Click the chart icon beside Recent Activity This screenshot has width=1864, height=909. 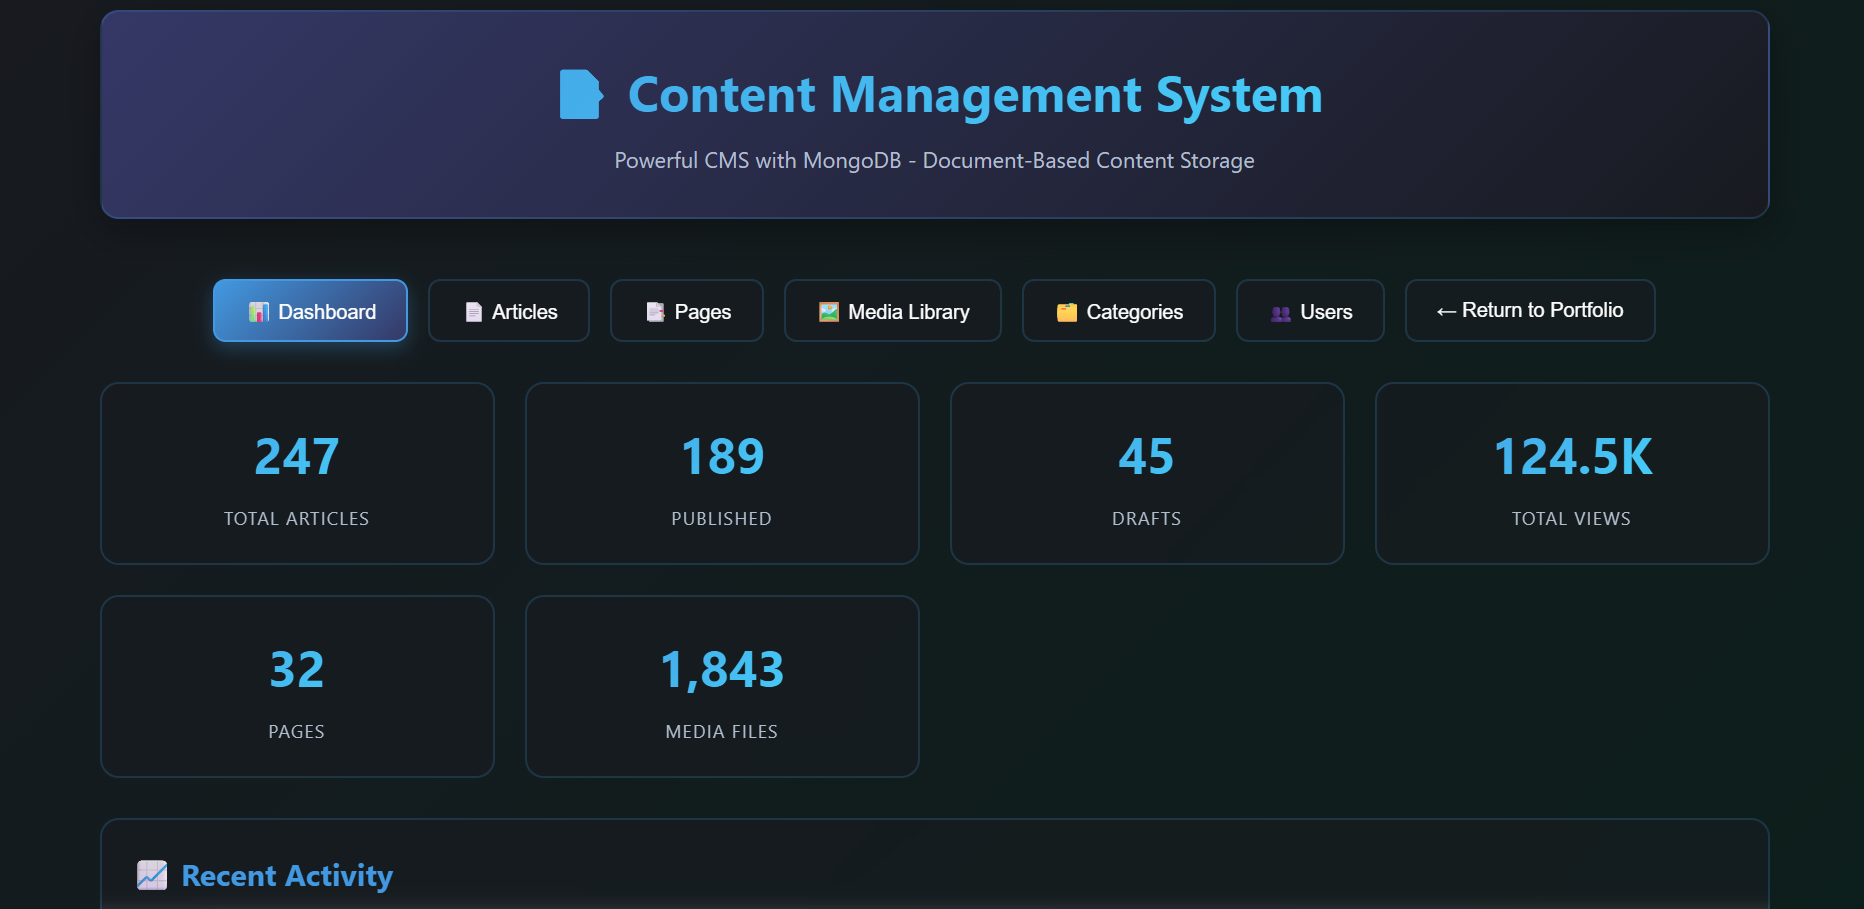pos(152,874)
